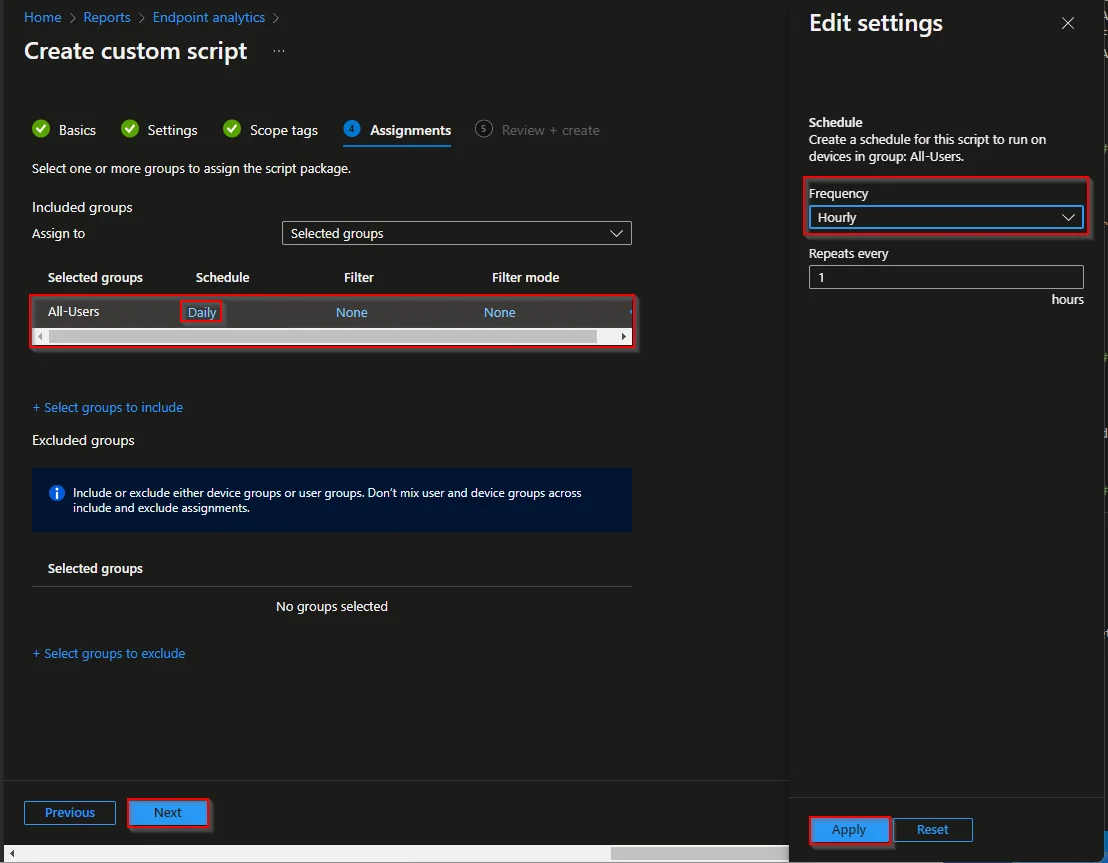Screen dimensions: 1108x863
Task: Go to the Basics step
Action: tap(77, 130)
